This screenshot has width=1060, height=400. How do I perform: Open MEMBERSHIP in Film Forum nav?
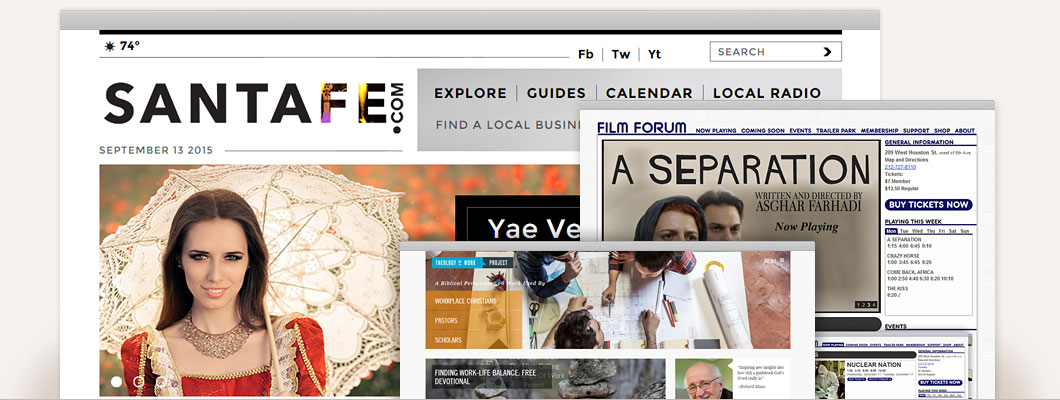coord(879,130)
